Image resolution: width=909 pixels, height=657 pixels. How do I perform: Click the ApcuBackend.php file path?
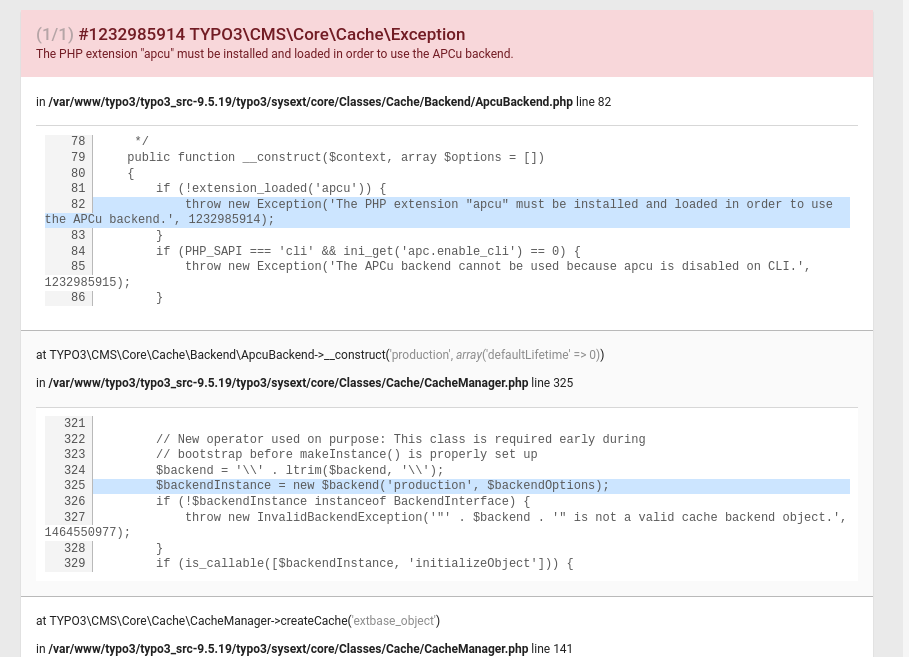point(310,102)
